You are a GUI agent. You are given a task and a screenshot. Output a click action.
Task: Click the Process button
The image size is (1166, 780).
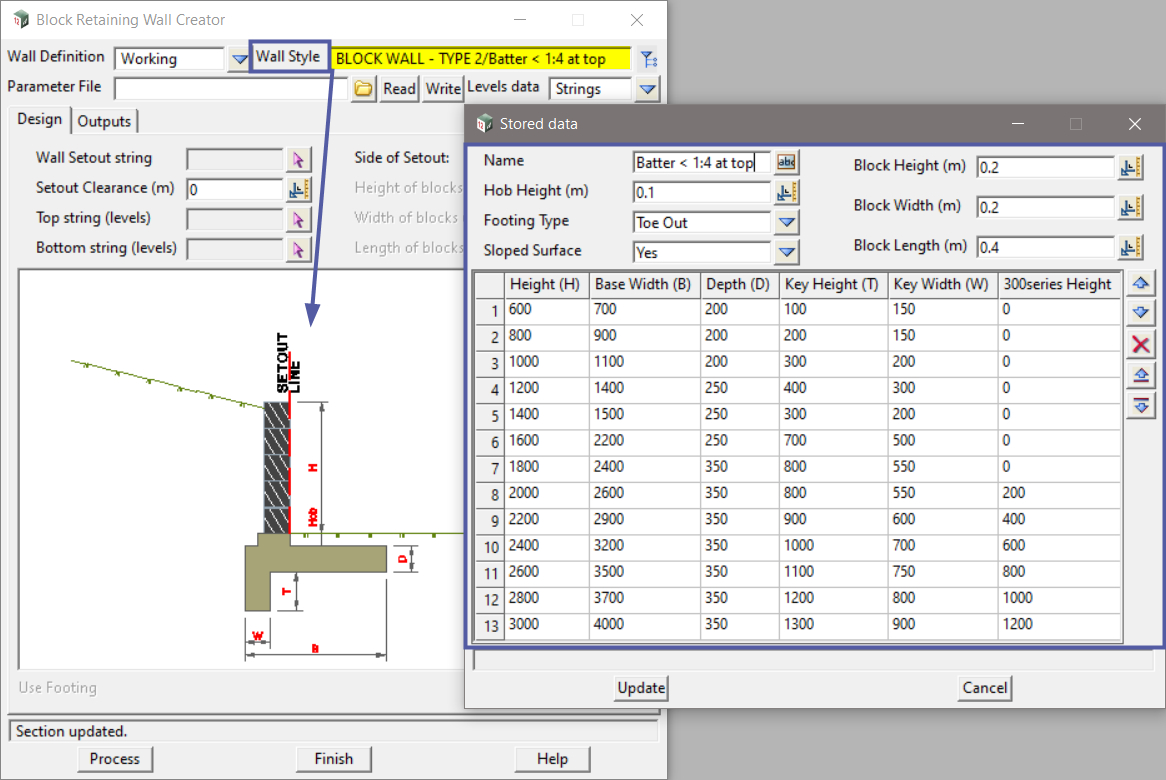pos(115,759)
